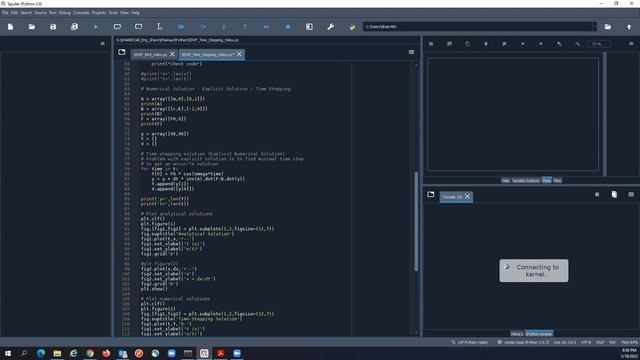Open the Projects menu
This screenshot has height=360, width=640.
(x=99, y=13)
